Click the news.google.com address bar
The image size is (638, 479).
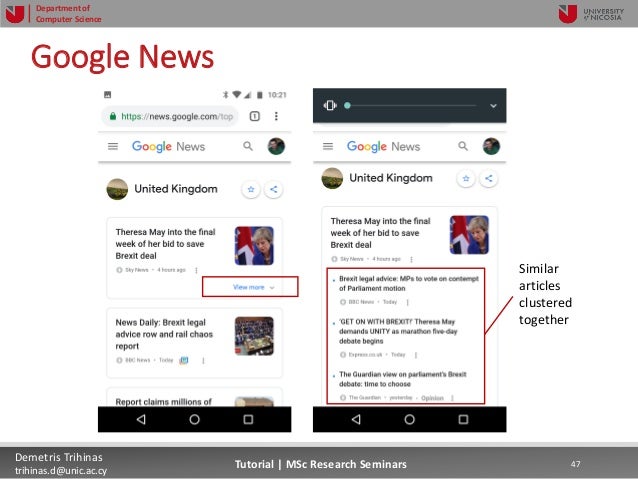tap(170, 116)
